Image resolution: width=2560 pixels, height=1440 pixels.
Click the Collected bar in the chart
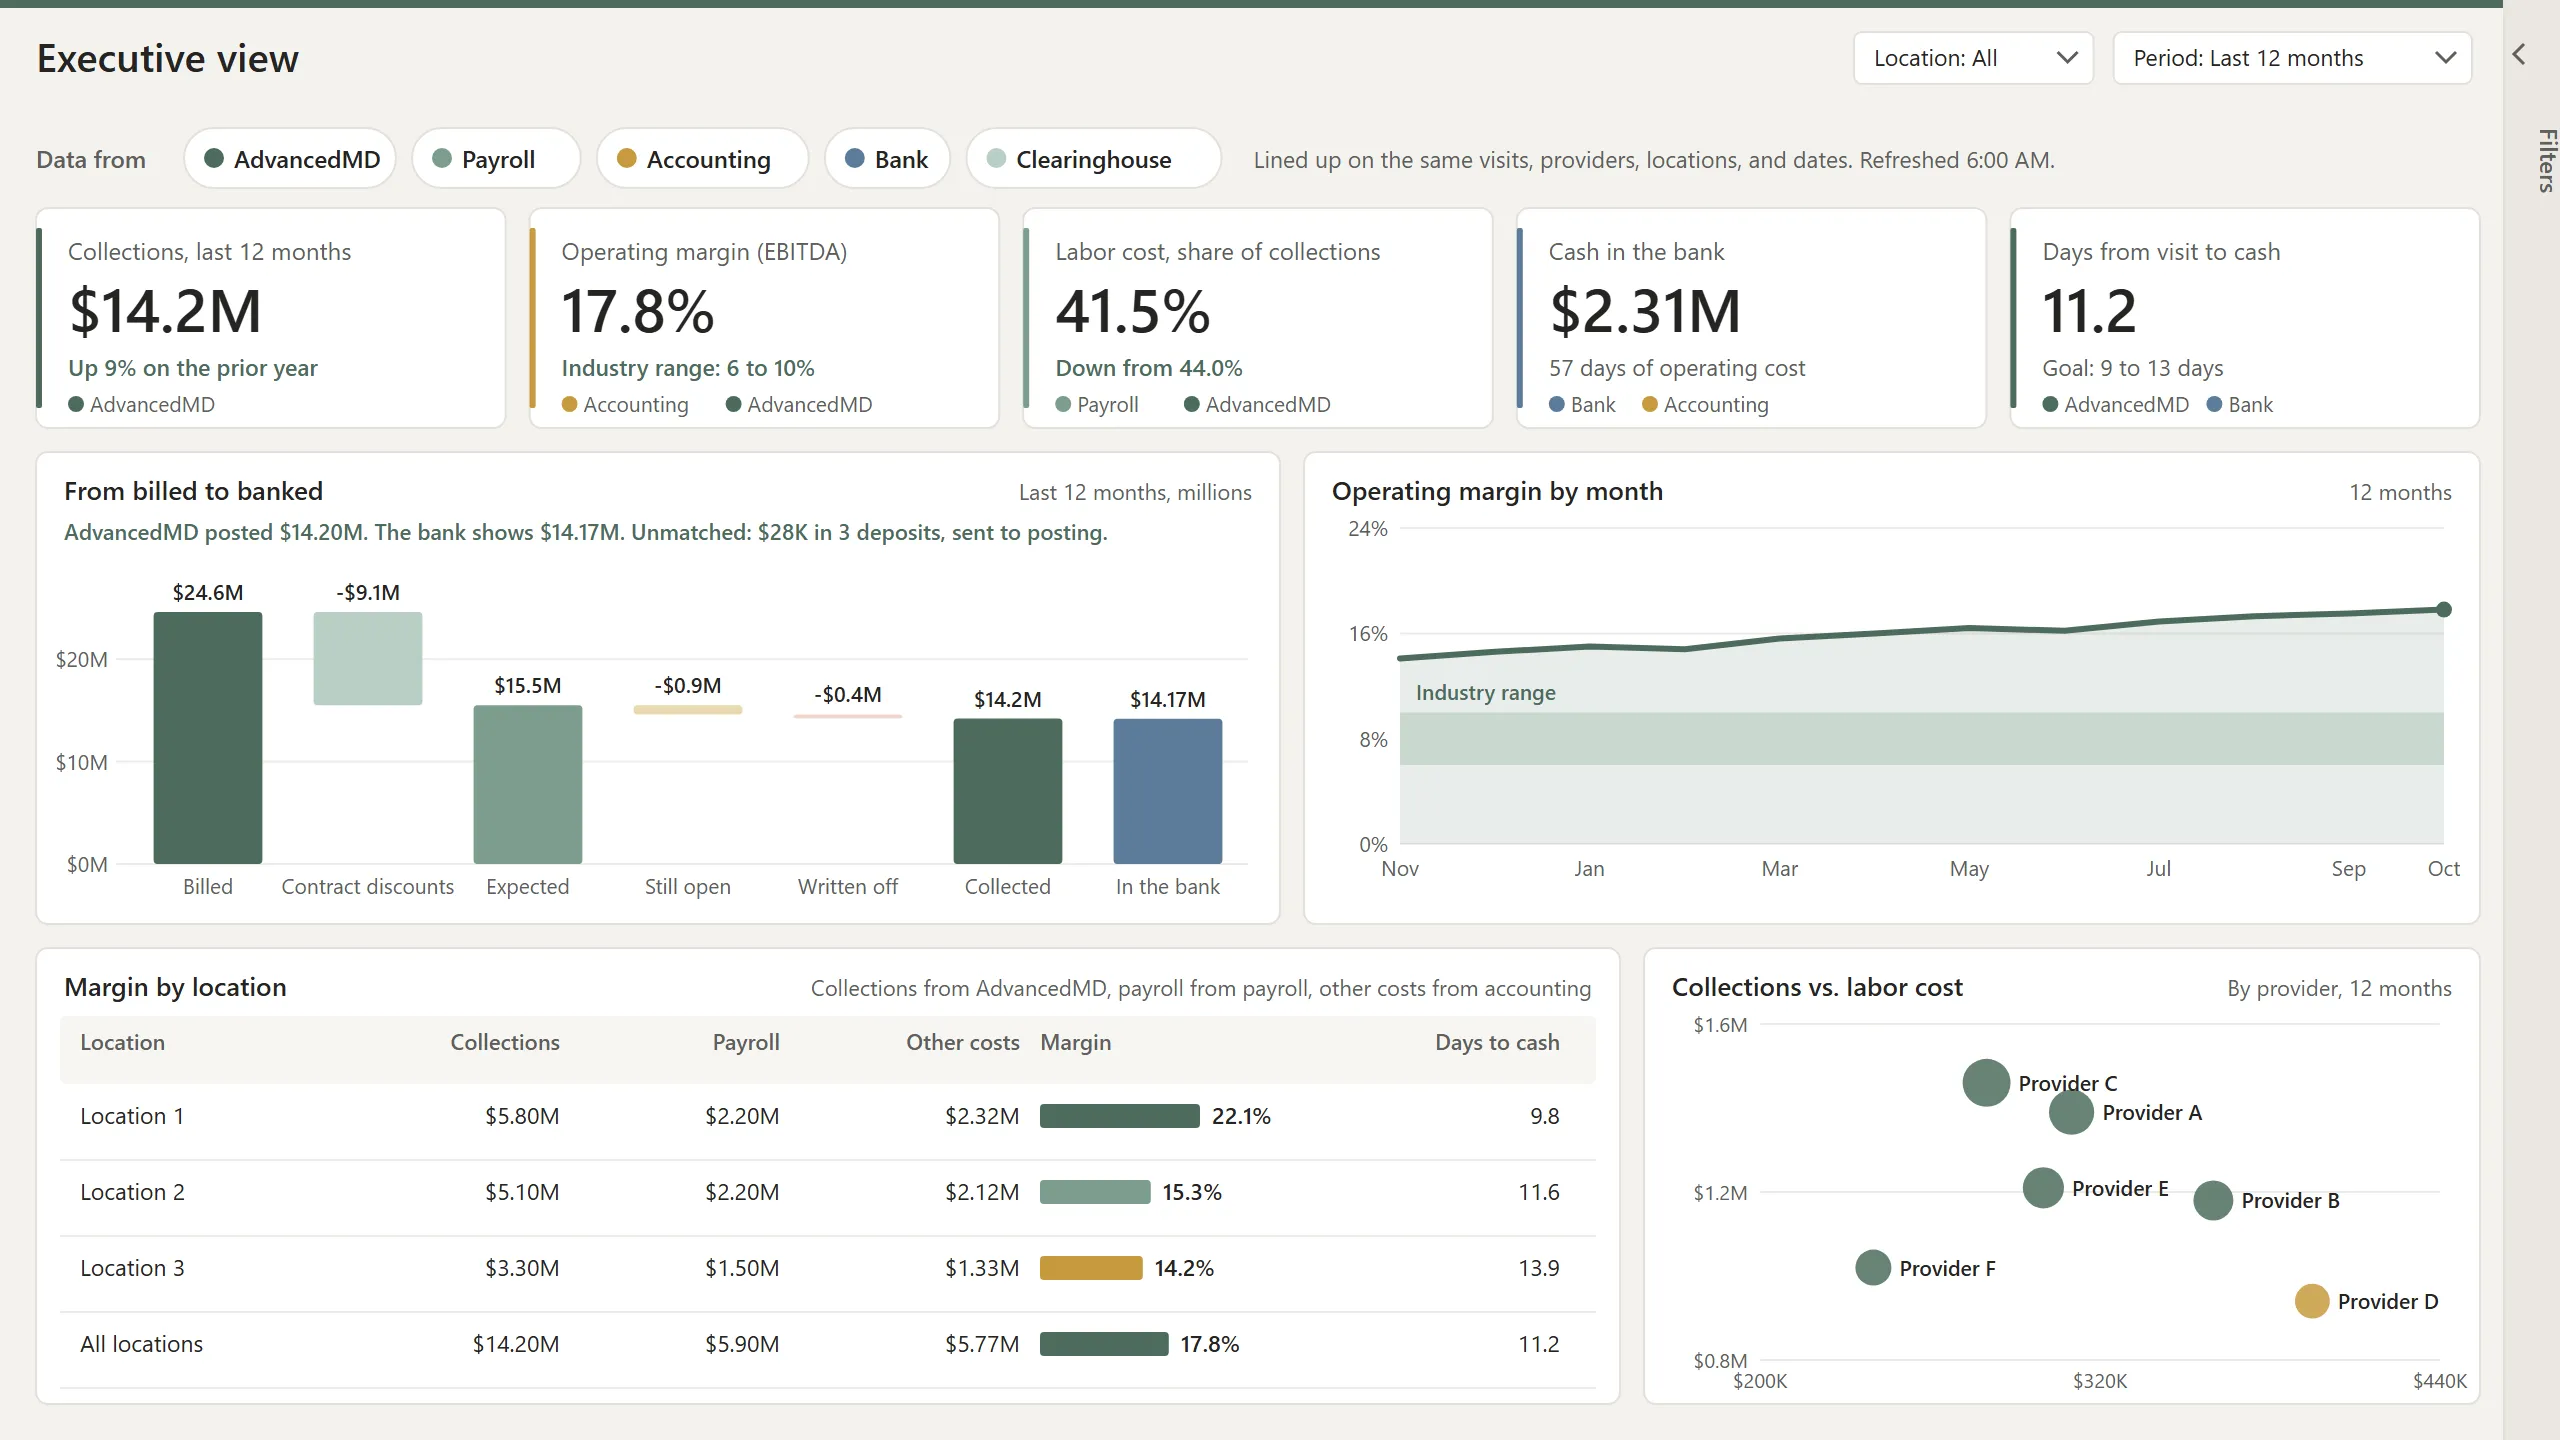coord(1008,791)
